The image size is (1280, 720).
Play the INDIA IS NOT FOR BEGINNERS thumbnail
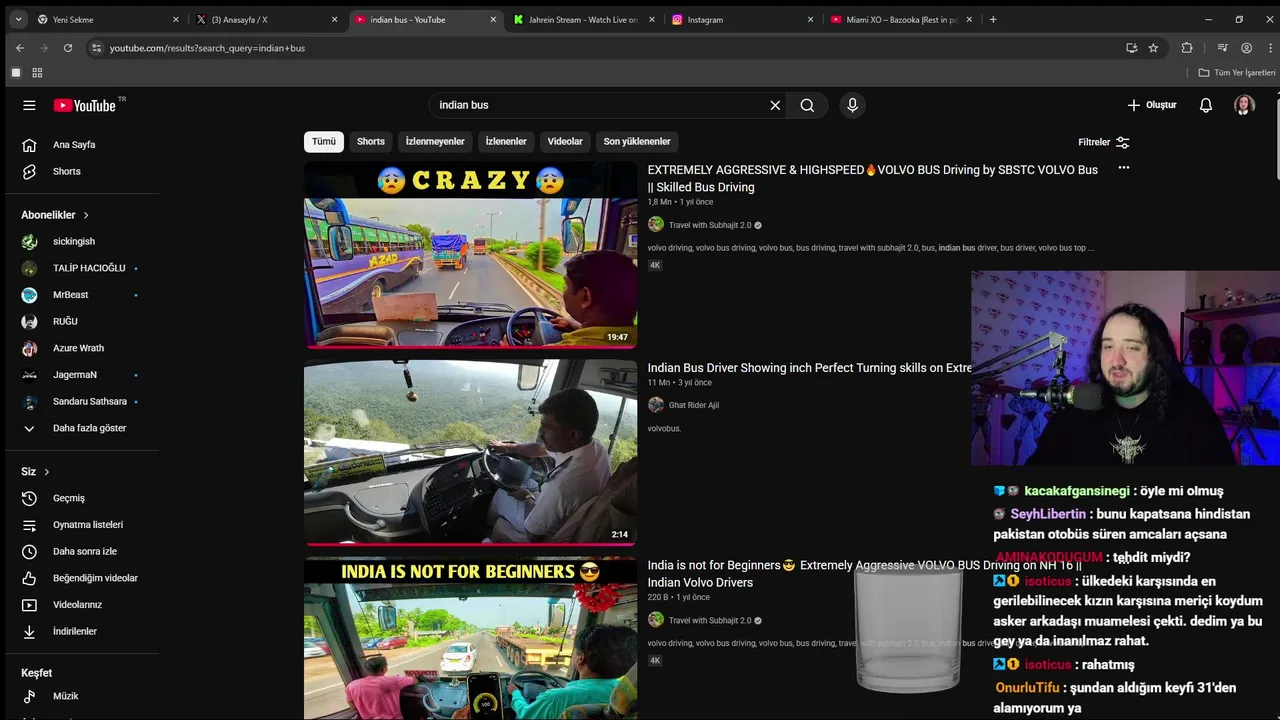click(x=470, y=638)
